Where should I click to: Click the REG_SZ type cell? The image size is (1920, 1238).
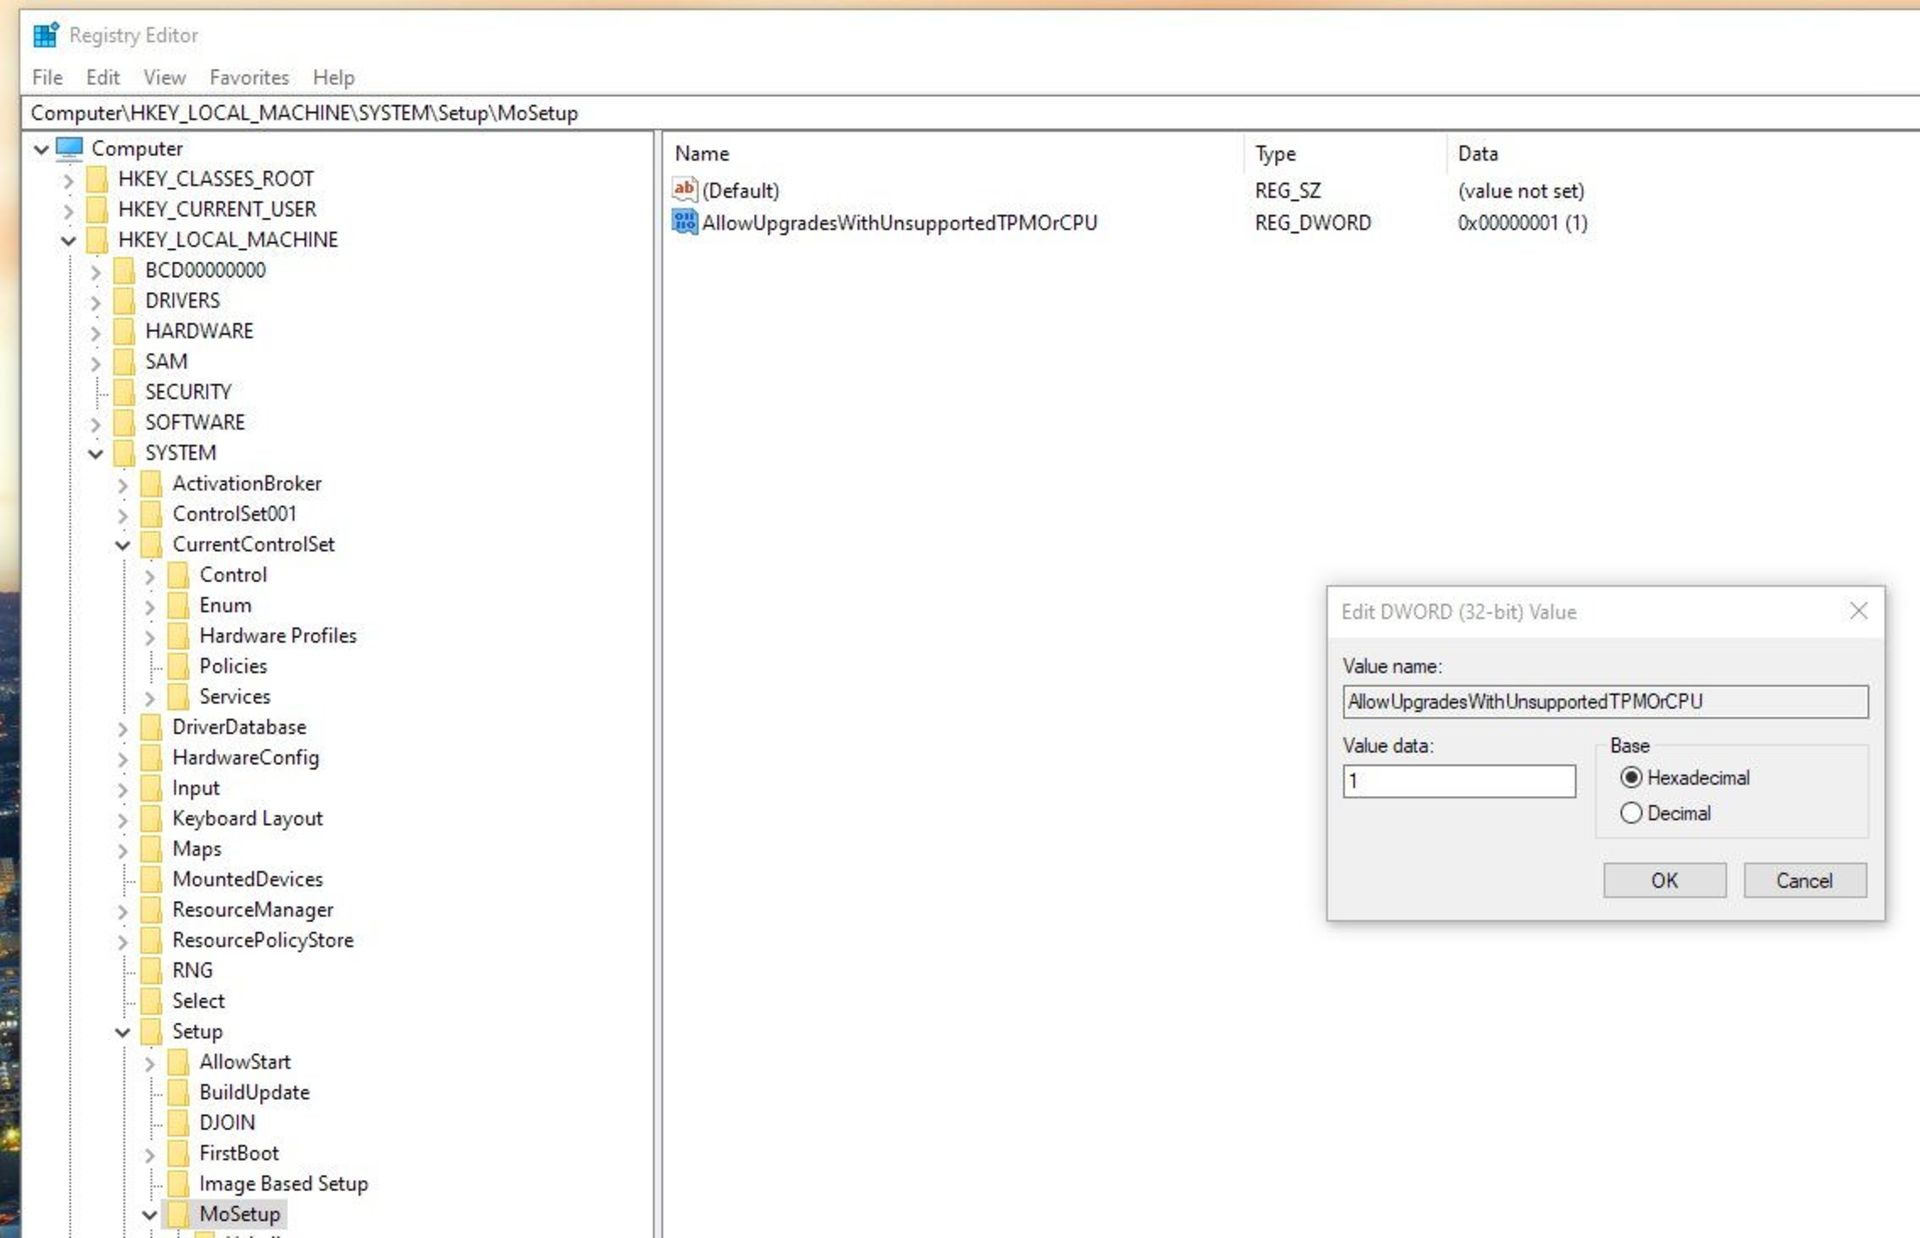point(1288,190)
